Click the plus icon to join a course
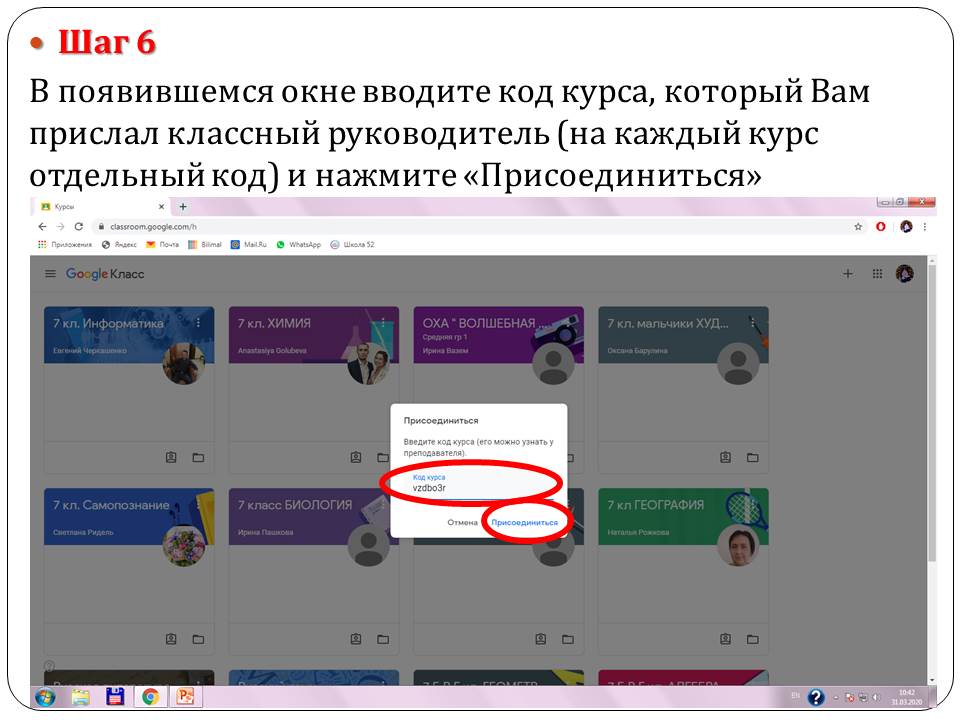 (x=848, y=274)
